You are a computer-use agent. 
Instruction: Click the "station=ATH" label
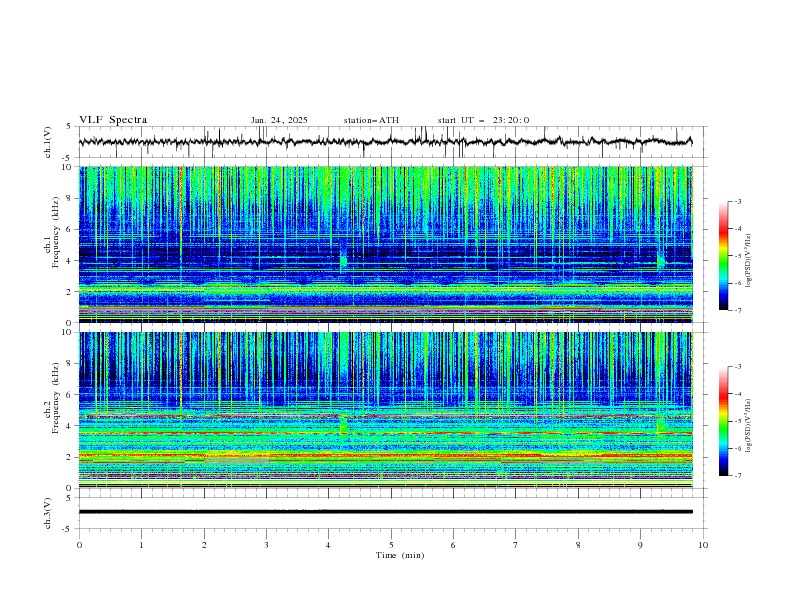point(371,120)
